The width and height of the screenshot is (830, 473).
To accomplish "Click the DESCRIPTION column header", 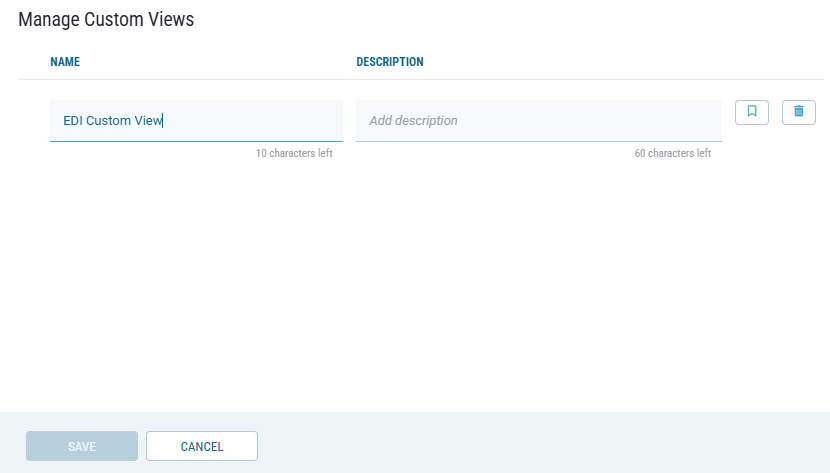I will tap(390, 62).
